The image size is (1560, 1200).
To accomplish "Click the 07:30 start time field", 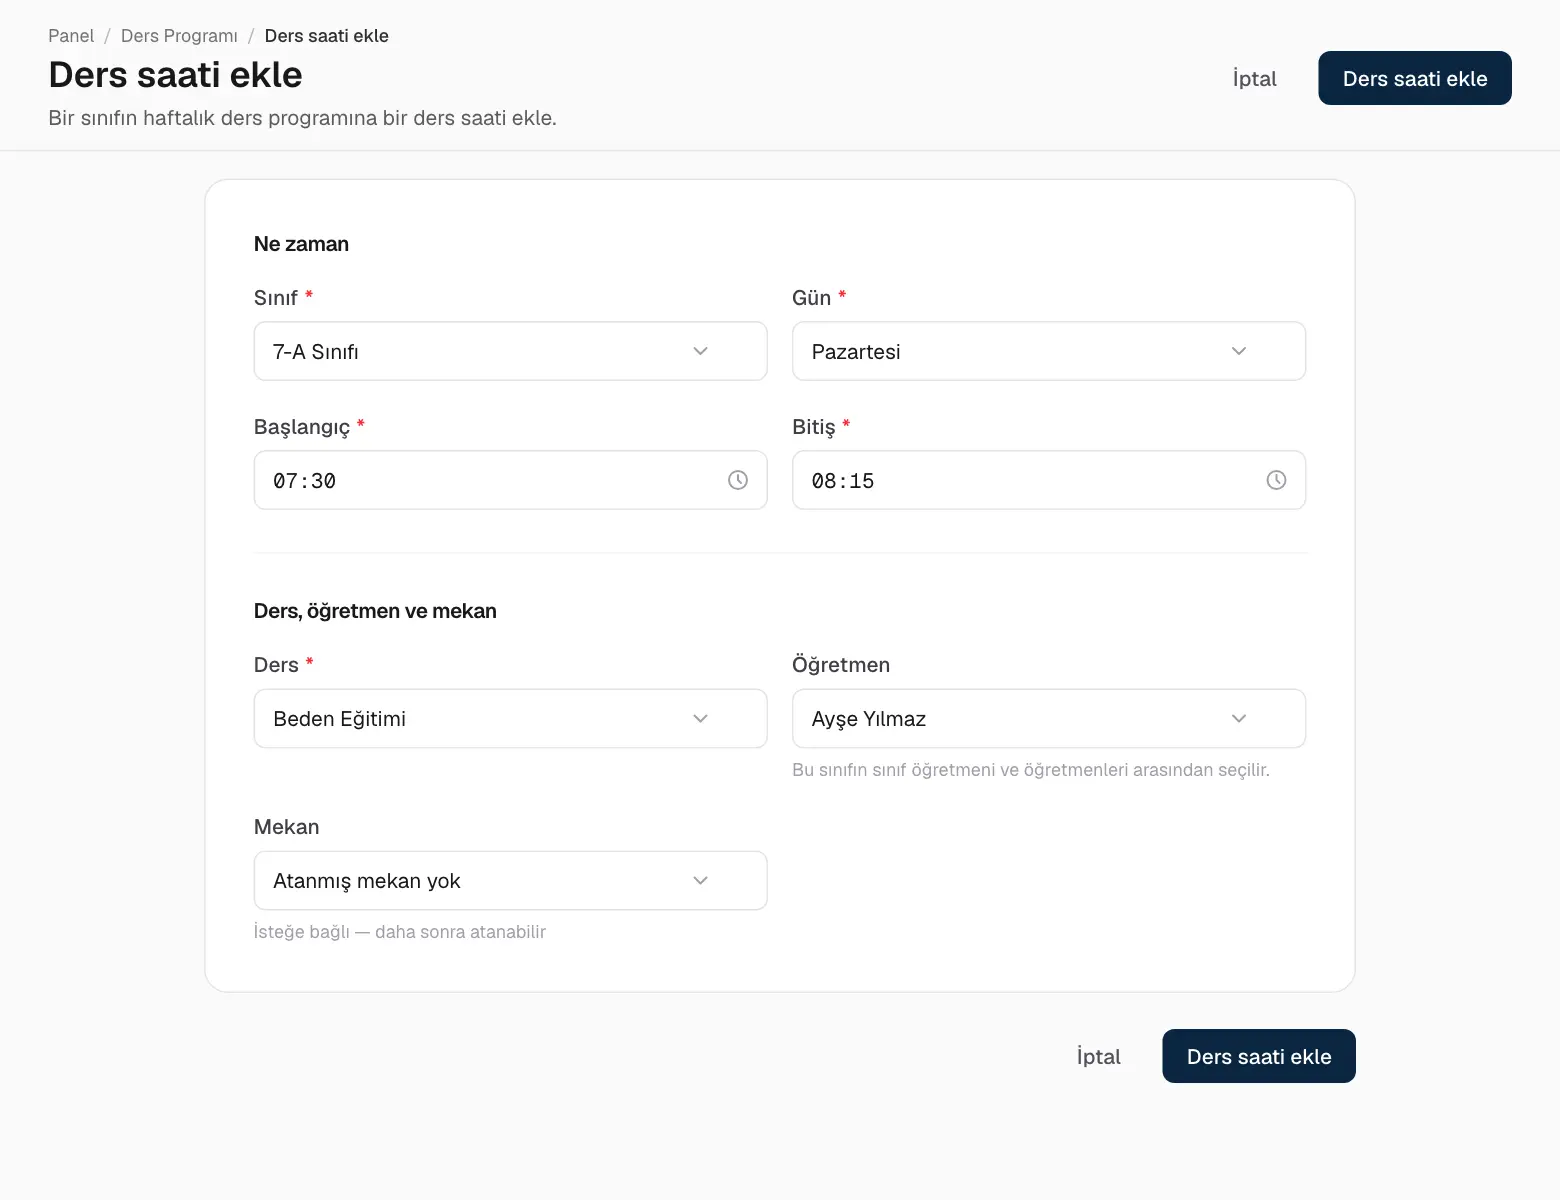I will 510,480.
